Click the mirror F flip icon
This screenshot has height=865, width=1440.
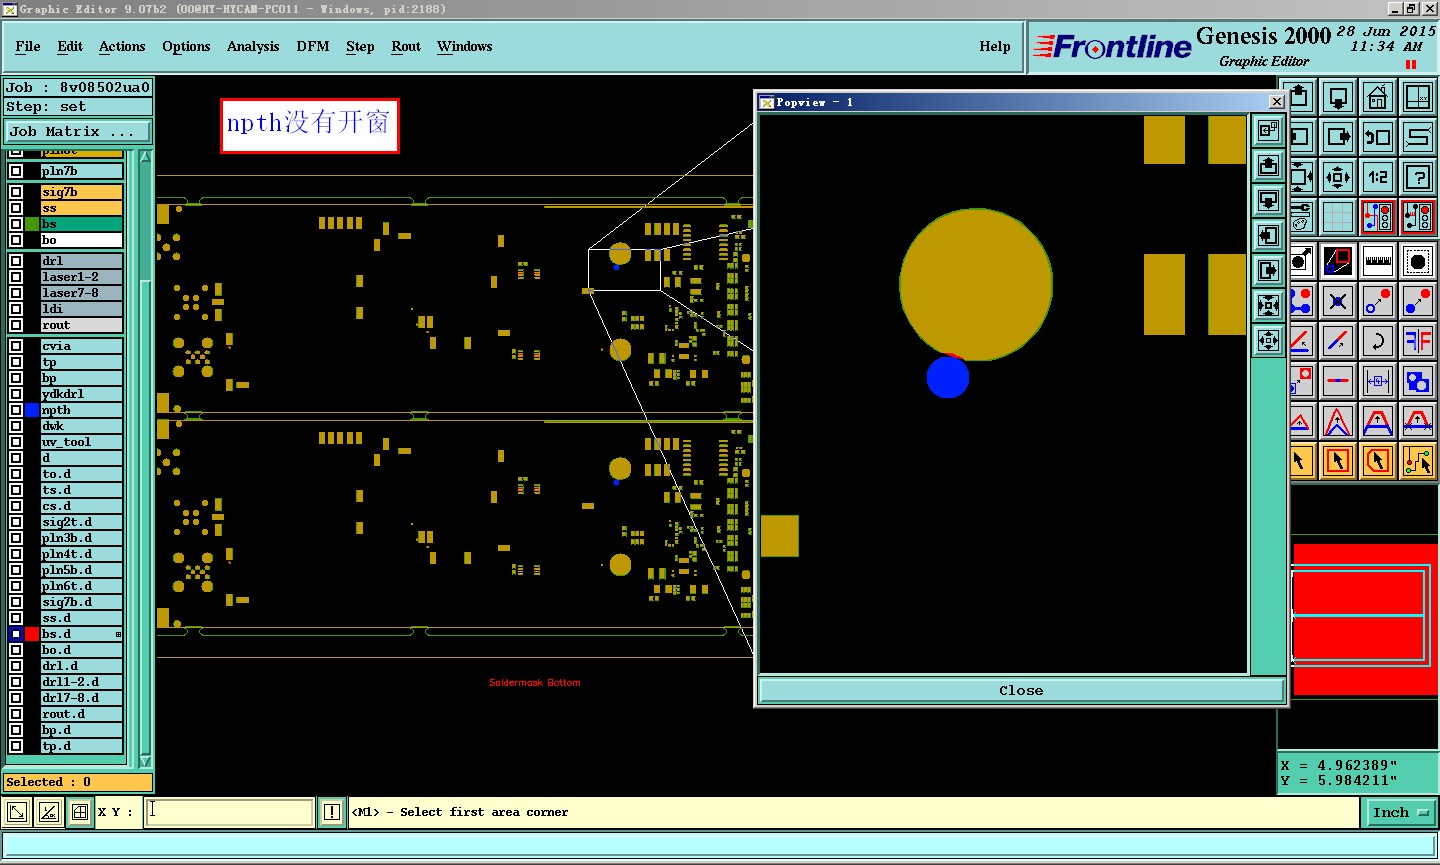[1418, 341]
